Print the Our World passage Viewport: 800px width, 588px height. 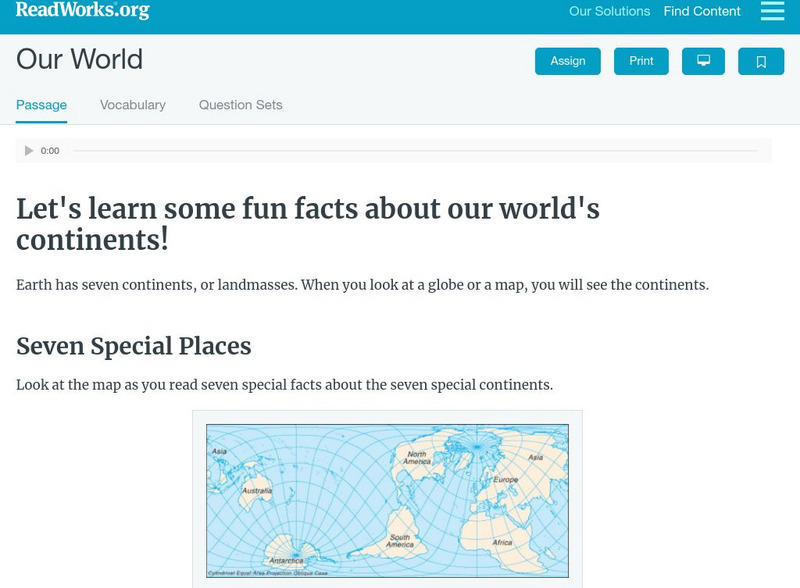tap(641, 60)
